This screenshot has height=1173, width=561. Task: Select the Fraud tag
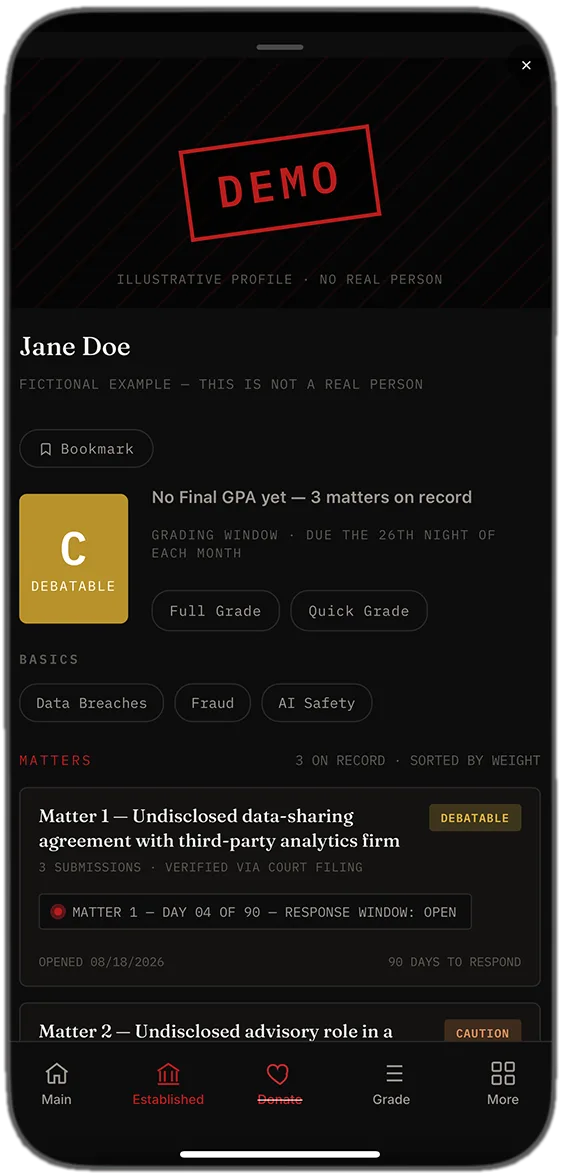point(212,702)
